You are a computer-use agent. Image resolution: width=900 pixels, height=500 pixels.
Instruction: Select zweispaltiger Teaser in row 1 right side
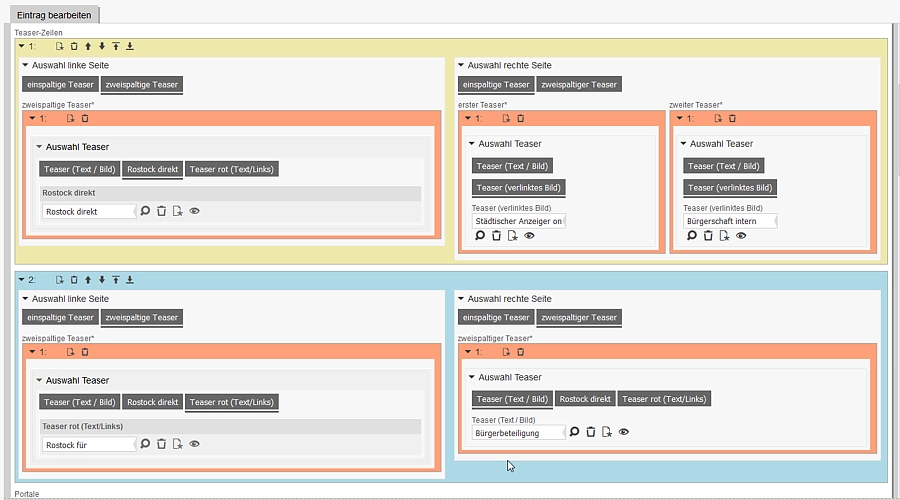[x=579, y=84]
